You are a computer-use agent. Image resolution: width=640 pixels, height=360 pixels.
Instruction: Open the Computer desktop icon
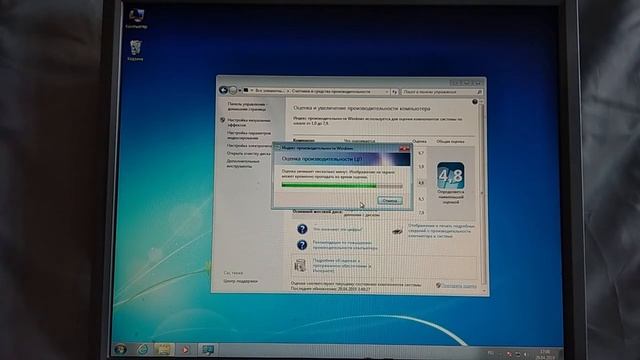tap(136, 18)
